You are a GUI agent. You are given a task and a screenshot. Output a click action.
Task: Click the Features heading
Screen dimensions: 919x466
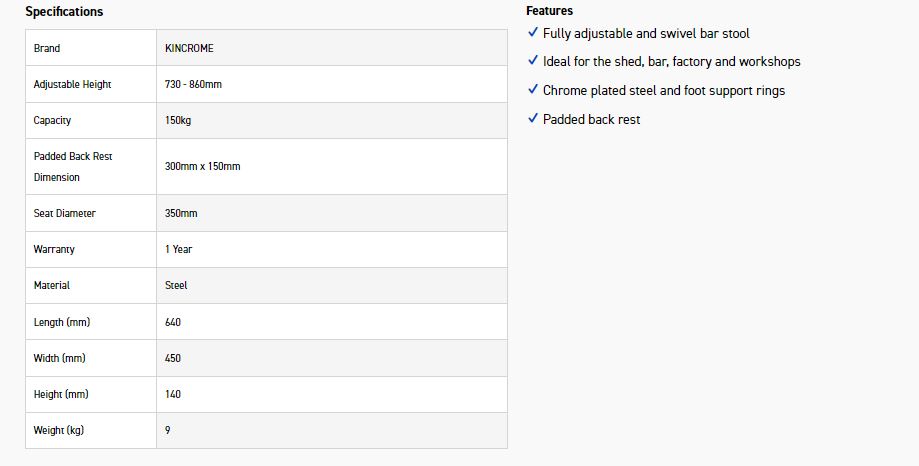coord(549,11)
